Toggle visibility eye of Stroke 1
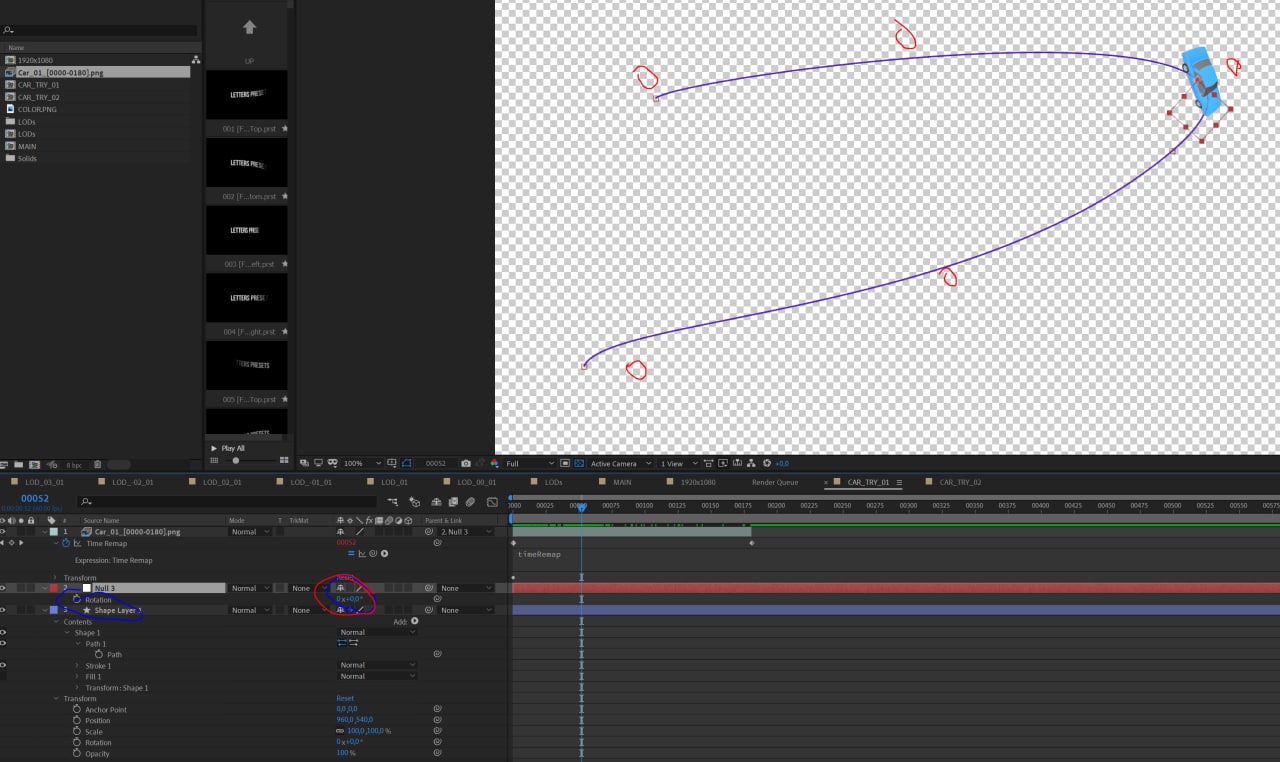Screen dimensions: 1280x762 pyautogui.click(x=3, y=665)
